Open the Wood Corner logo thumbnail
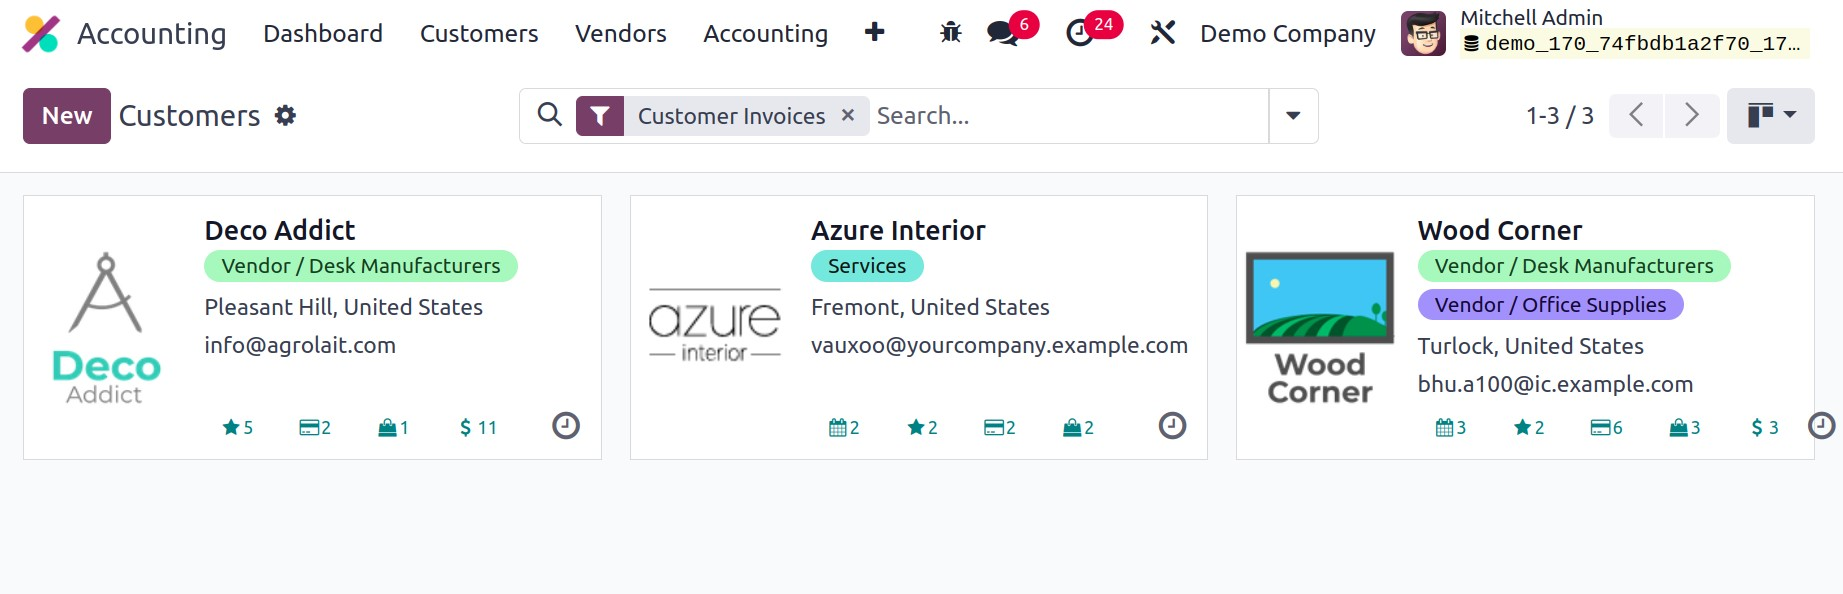 click(1319, 327)
